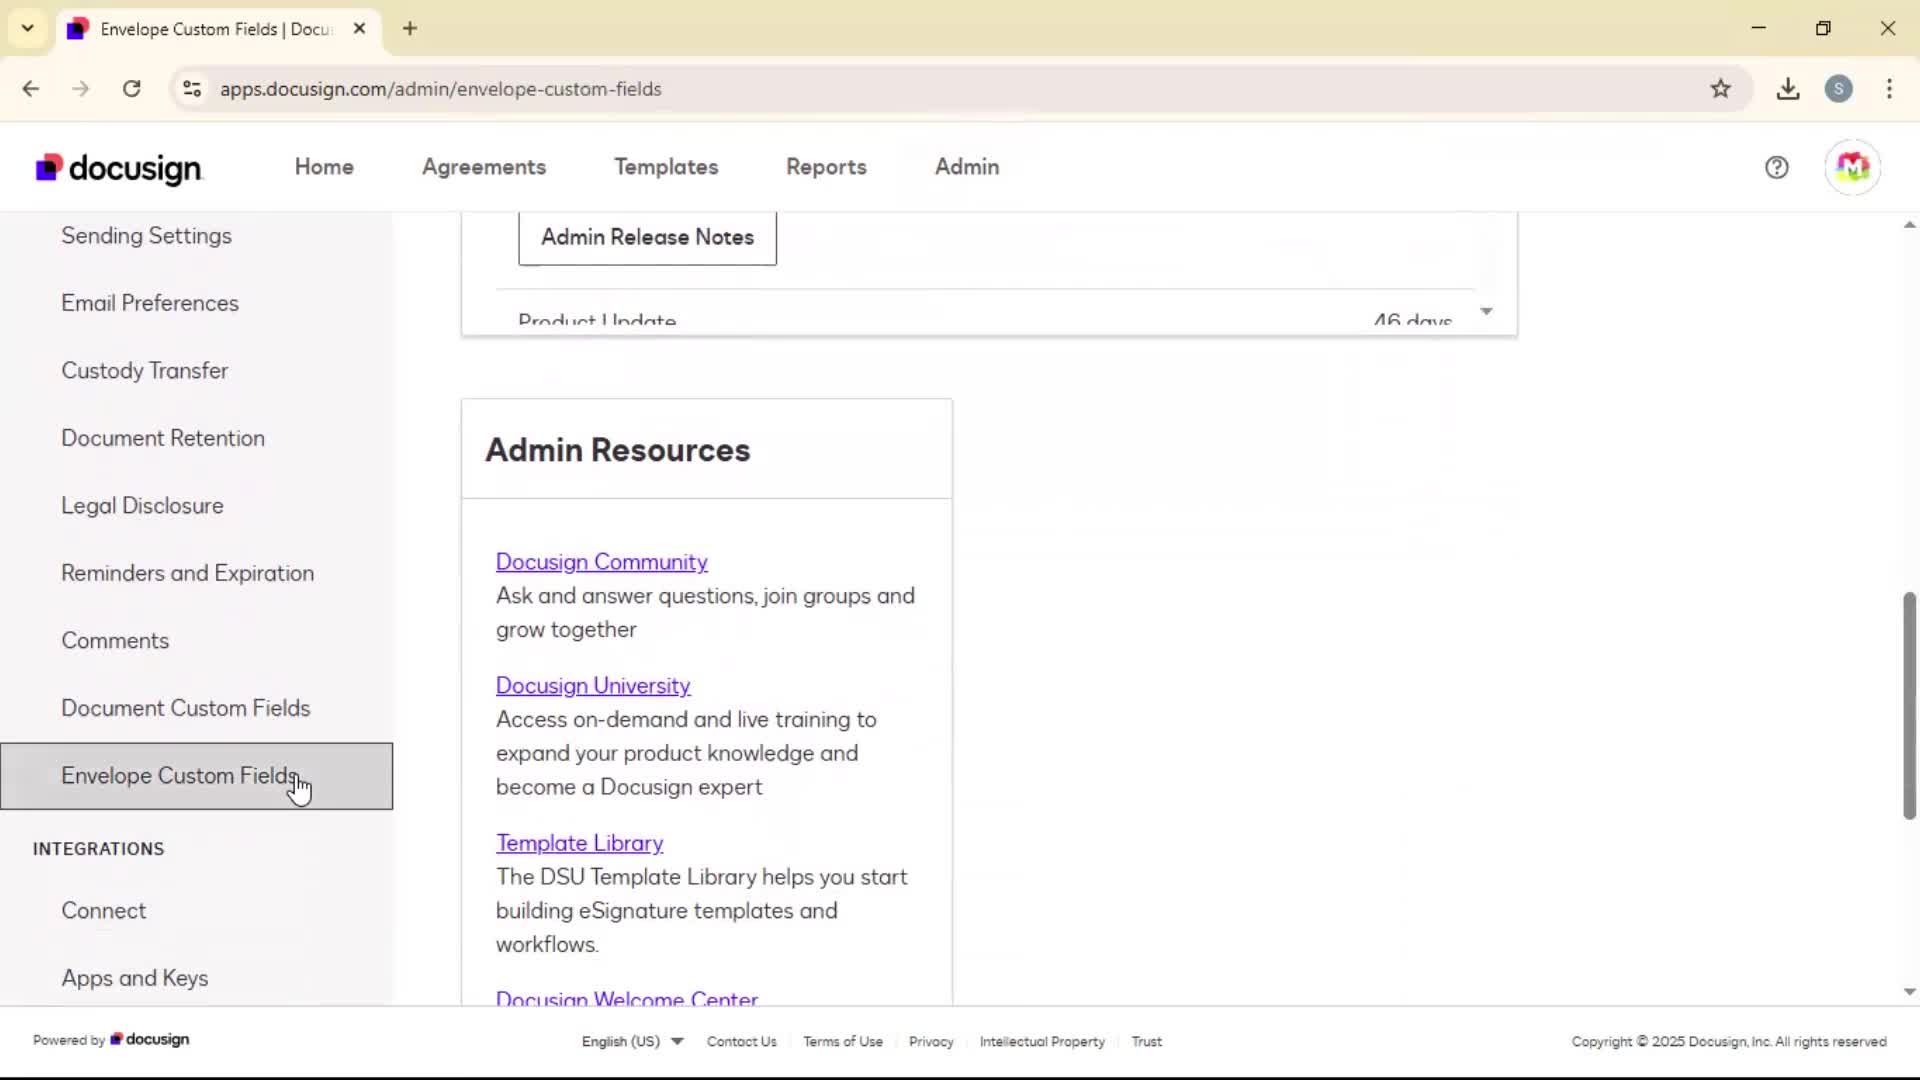This screenshot has width=1920, height=1080.
Task: Open Comments settings in sidebar
Action: (115, 641)
